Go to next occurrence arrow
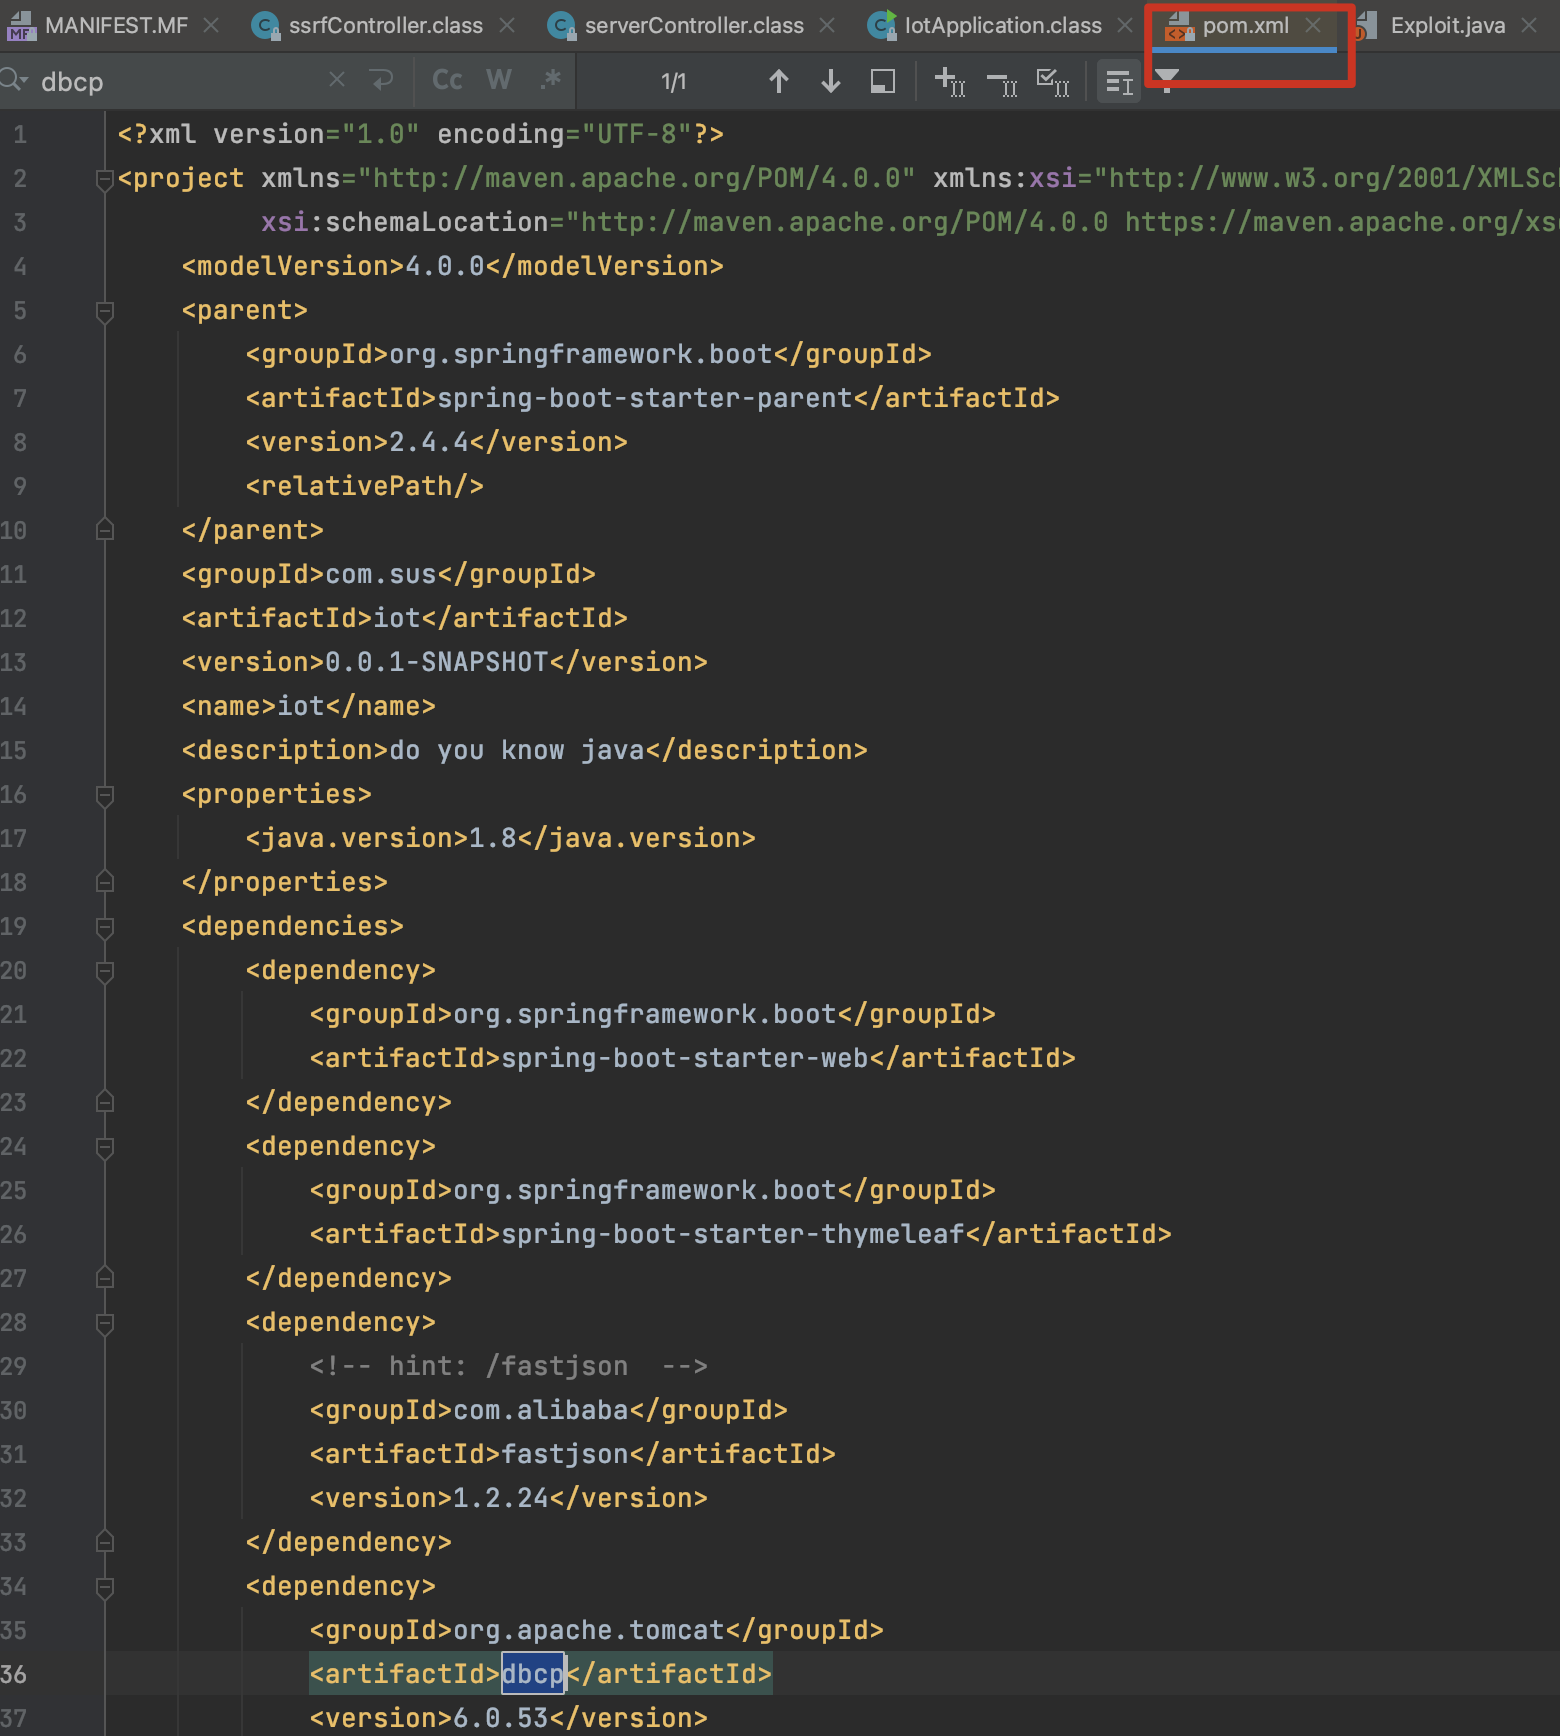1560x1736 pixels. coord(830,81)
